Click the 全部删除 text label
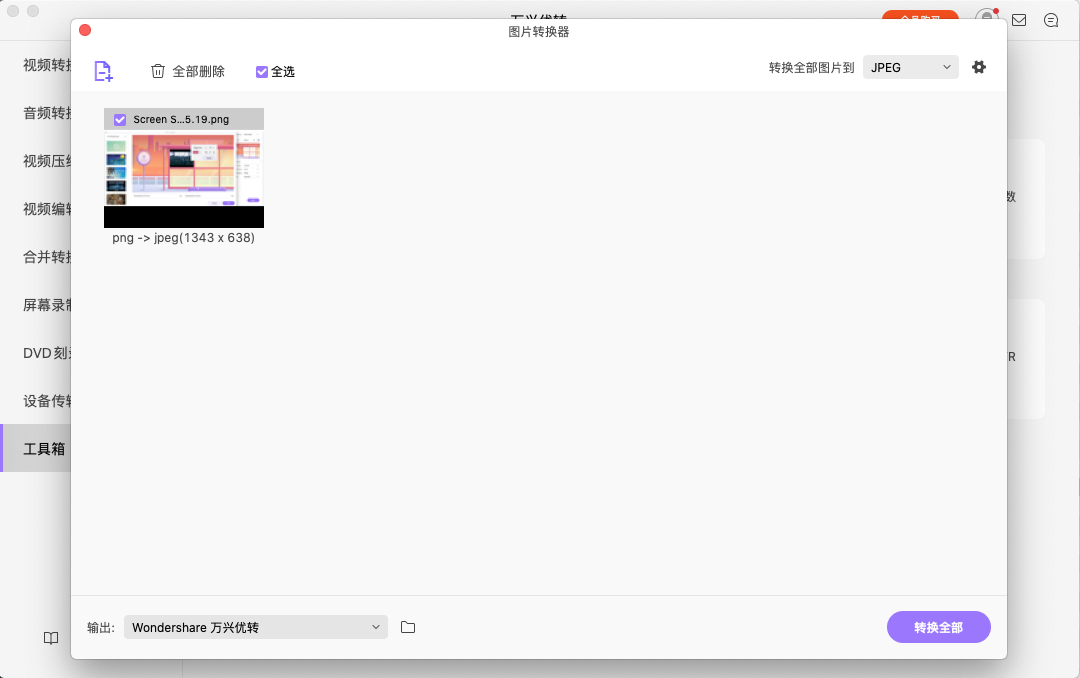This screenshot has width=1080, height=678. (x=198, y=72)
